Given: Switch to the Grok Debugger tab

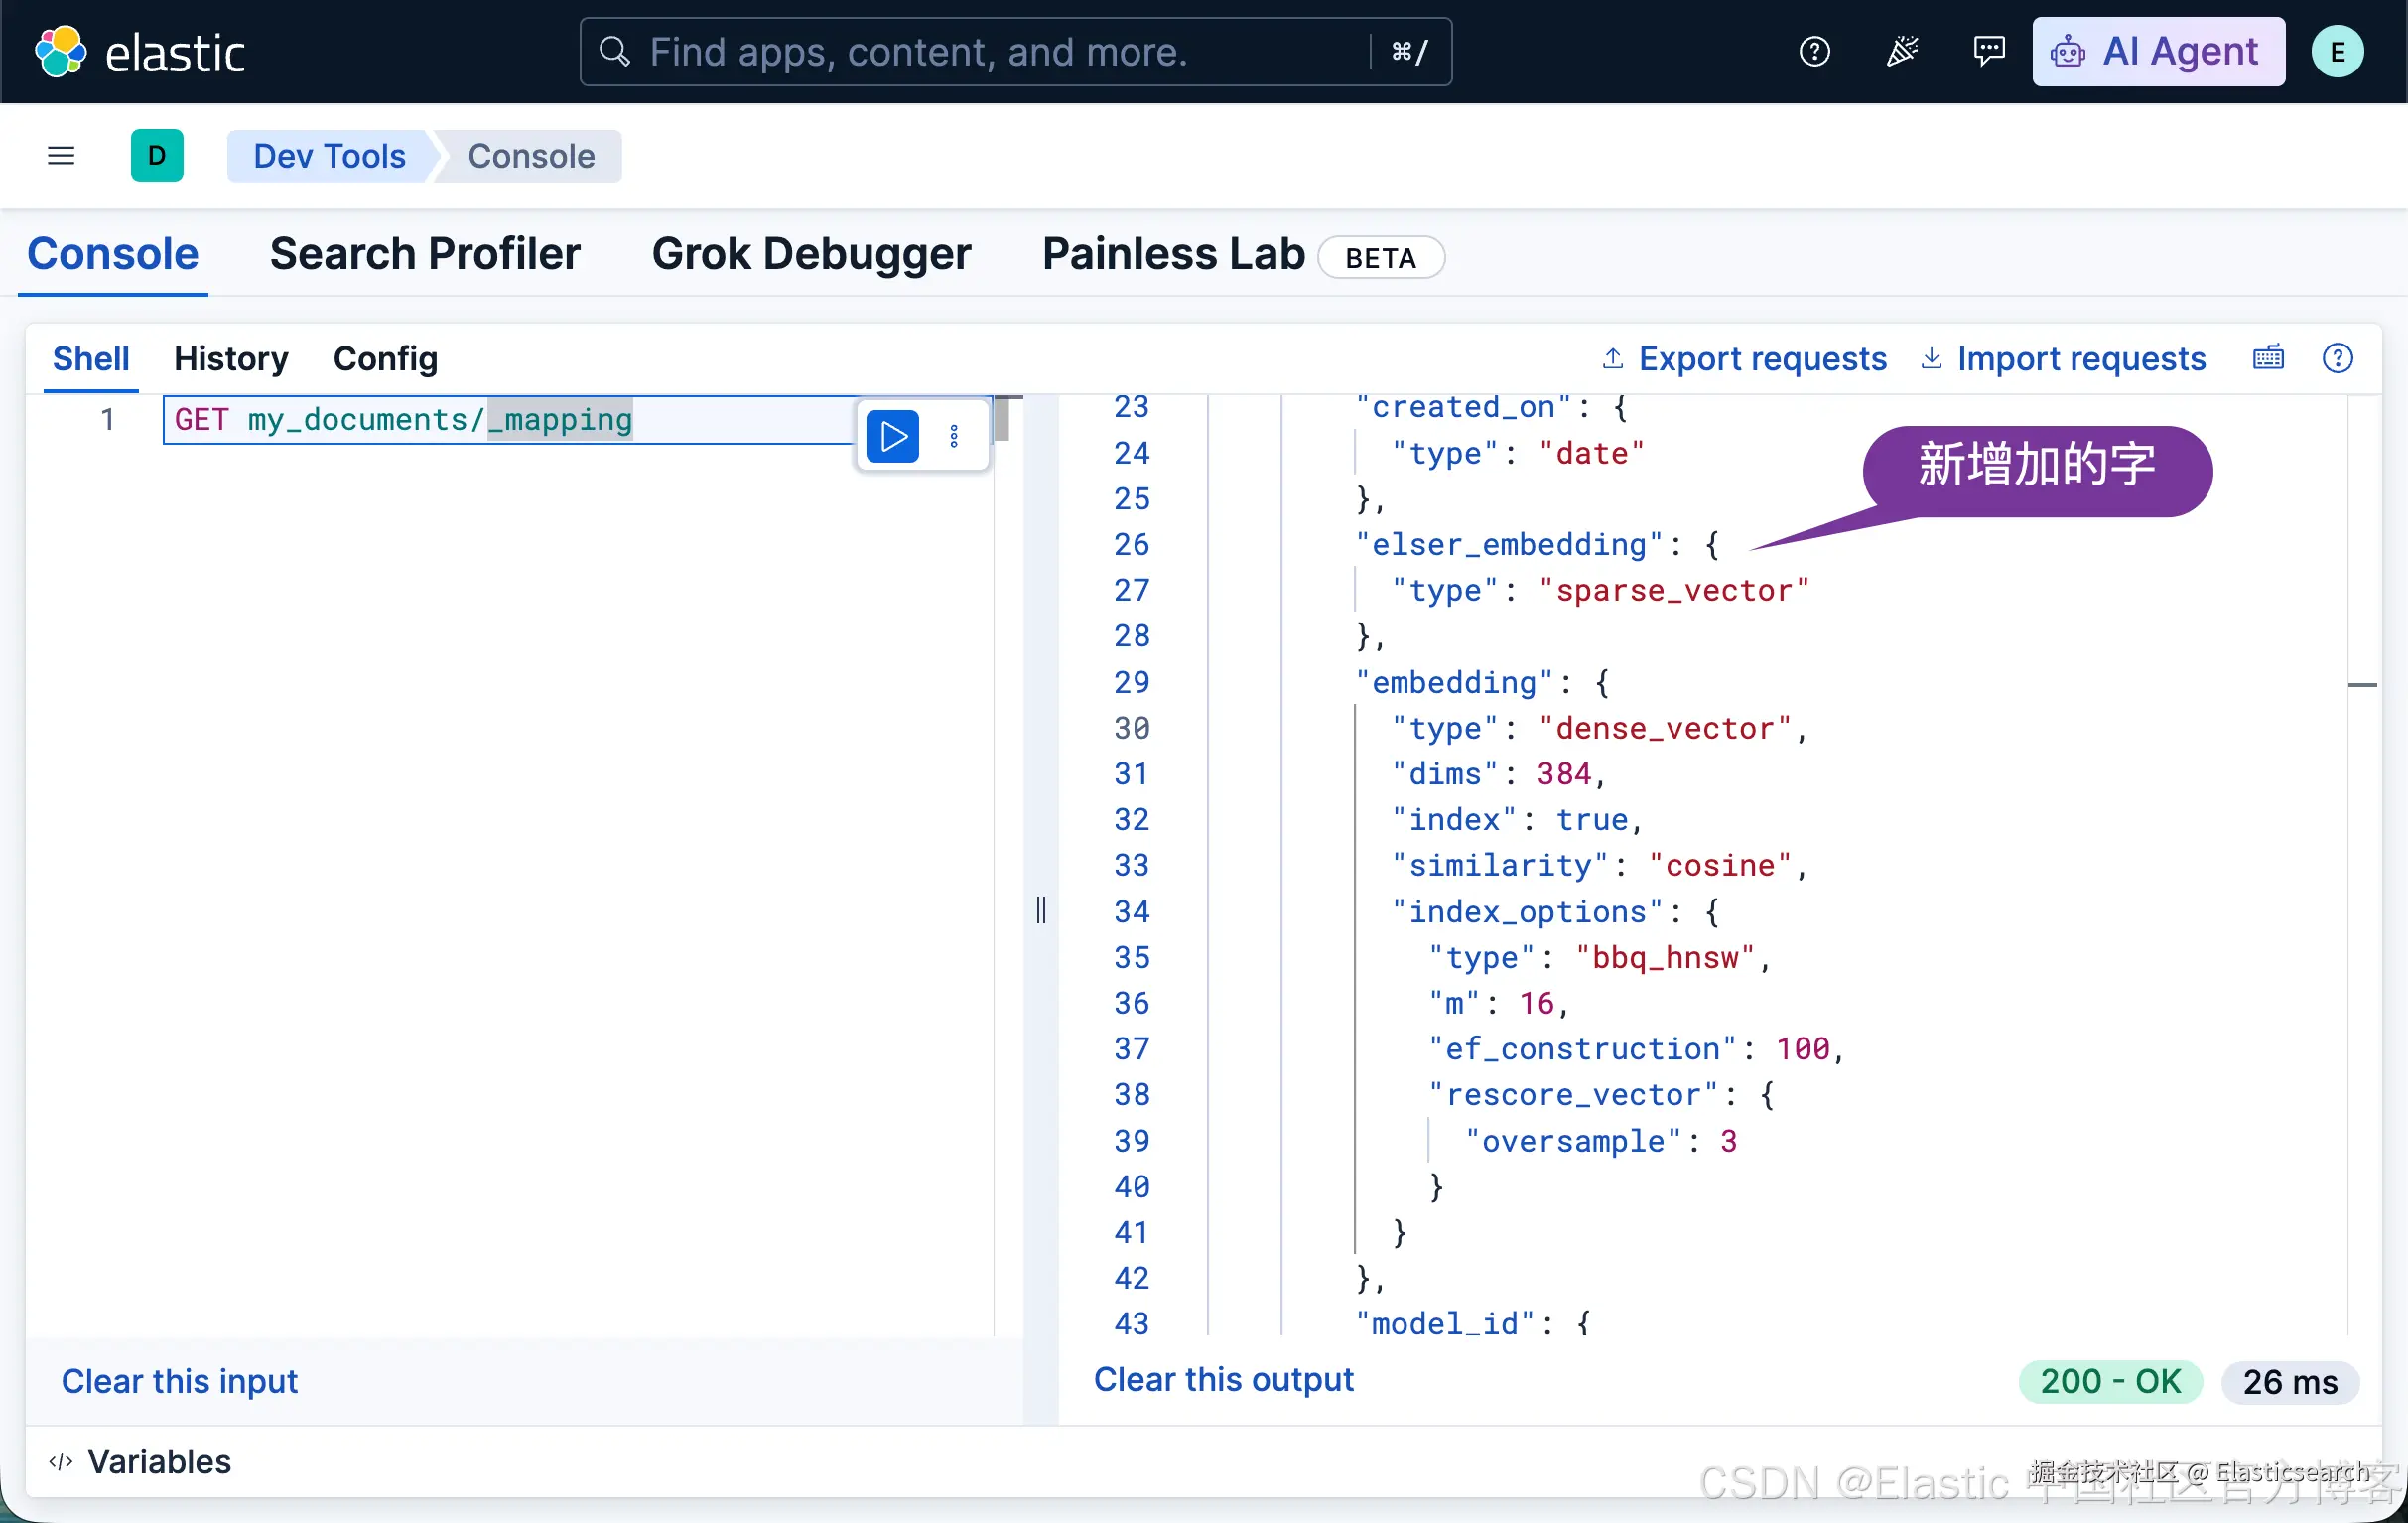Looking at the screenshot, I should pos(811,254).
